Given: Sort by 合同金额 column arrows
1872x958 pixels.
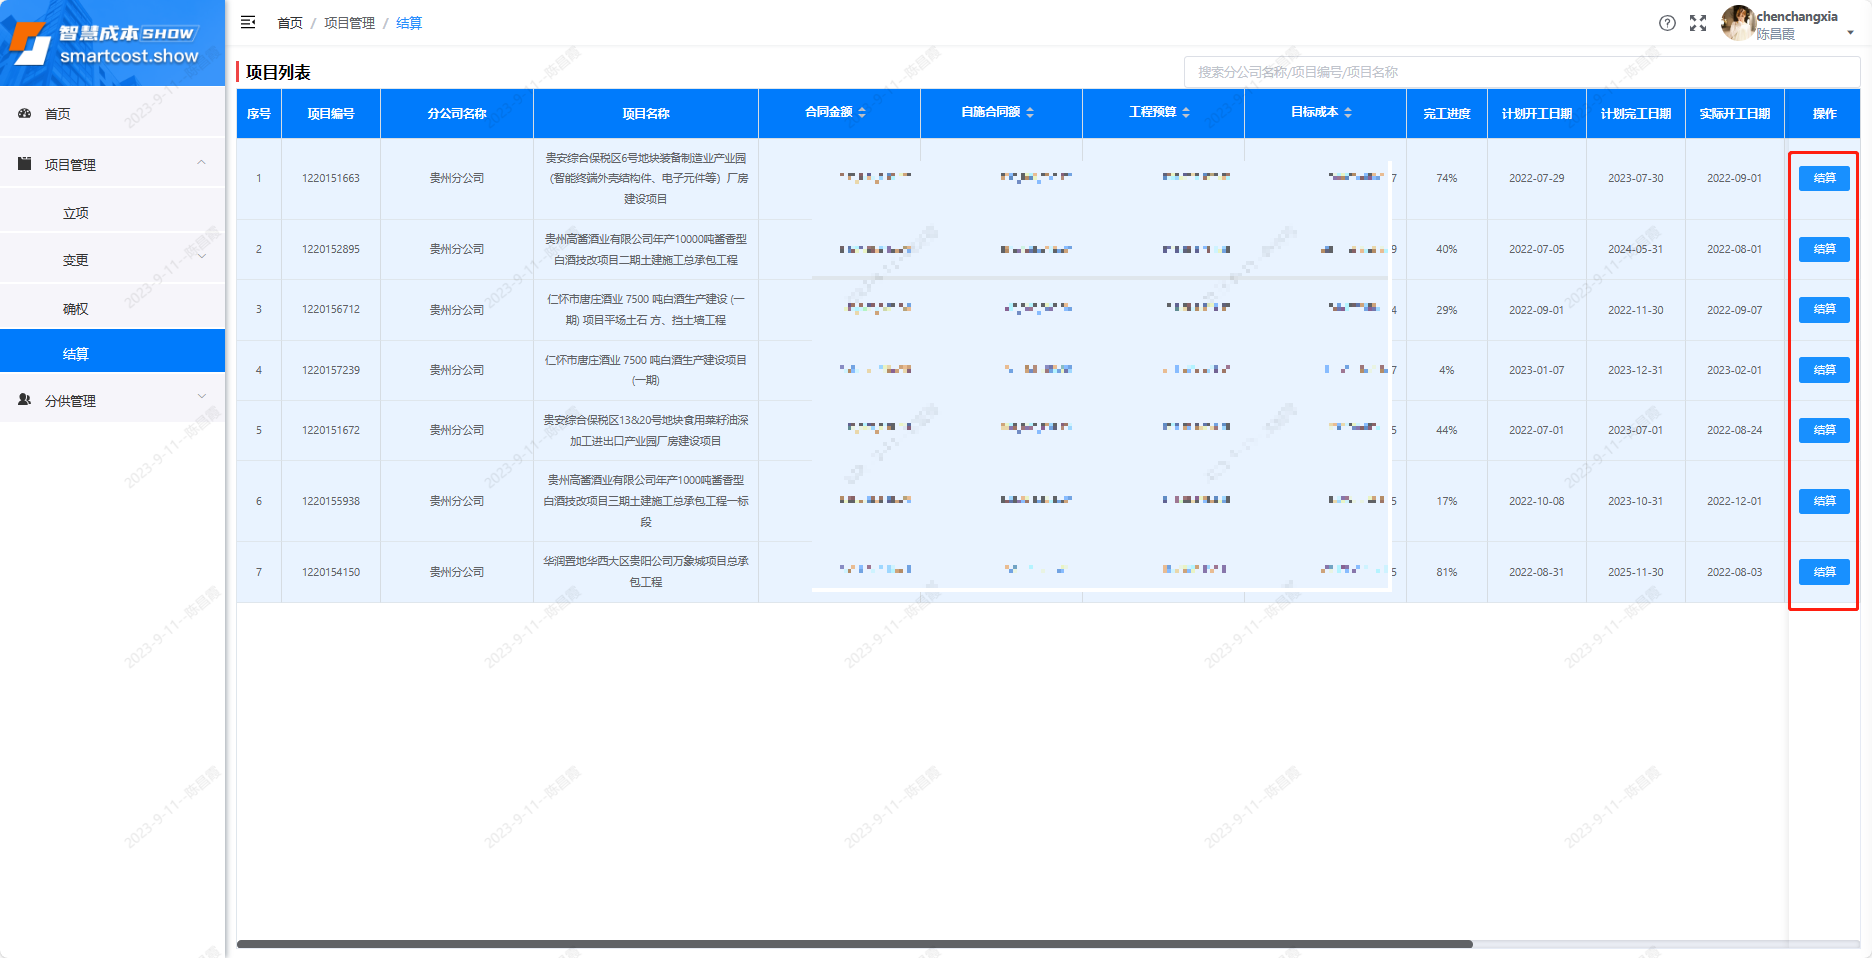Looking at the screenshot, I should [862, 113].
